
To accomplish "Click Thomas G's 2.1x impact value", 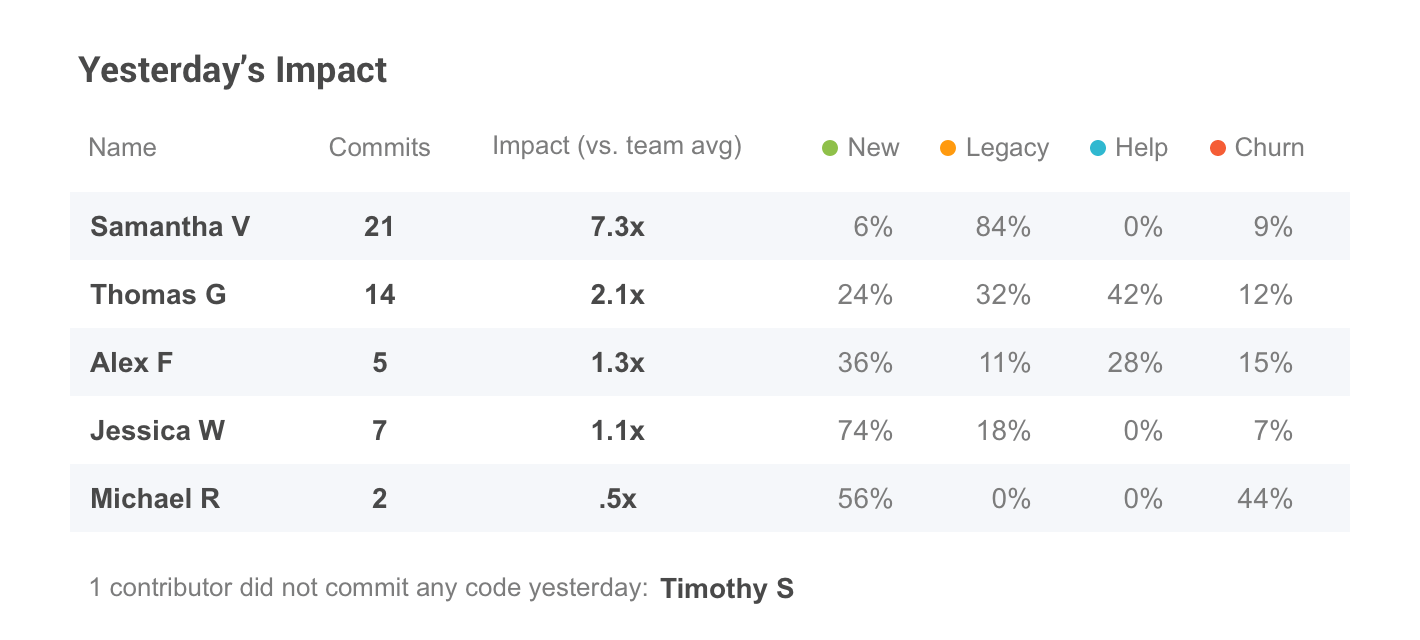I will click(x=617, y=295).
